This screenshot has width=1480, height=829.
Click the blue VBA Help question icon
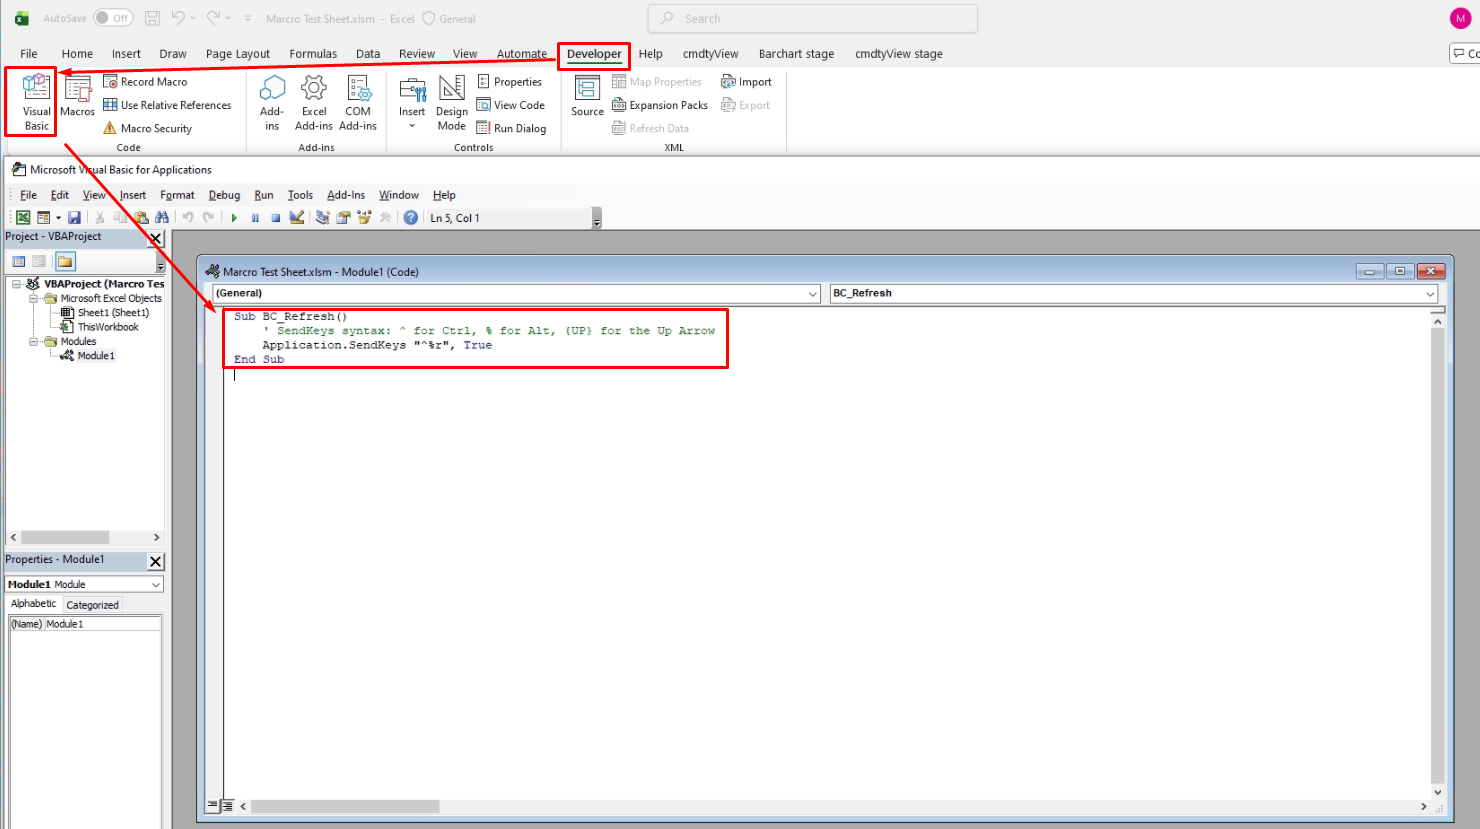coord(410,218)
